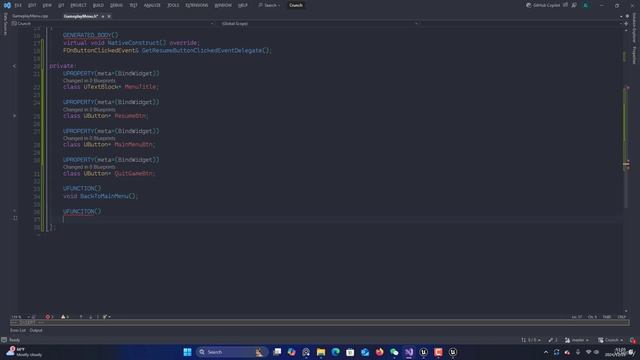Go to next issue arrow

[x=91, y=317]
